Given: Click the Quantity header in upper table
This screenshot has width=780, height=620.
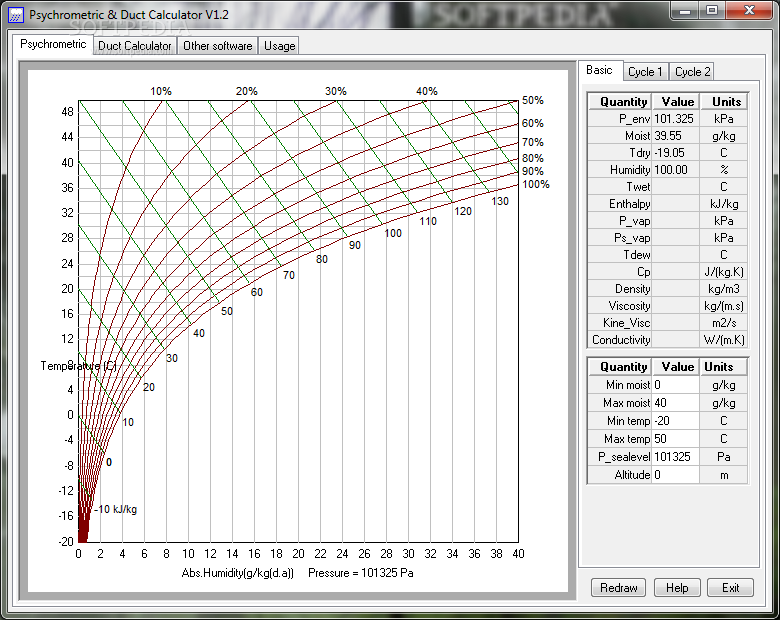Looking at the screenshot, I should 620,102.
